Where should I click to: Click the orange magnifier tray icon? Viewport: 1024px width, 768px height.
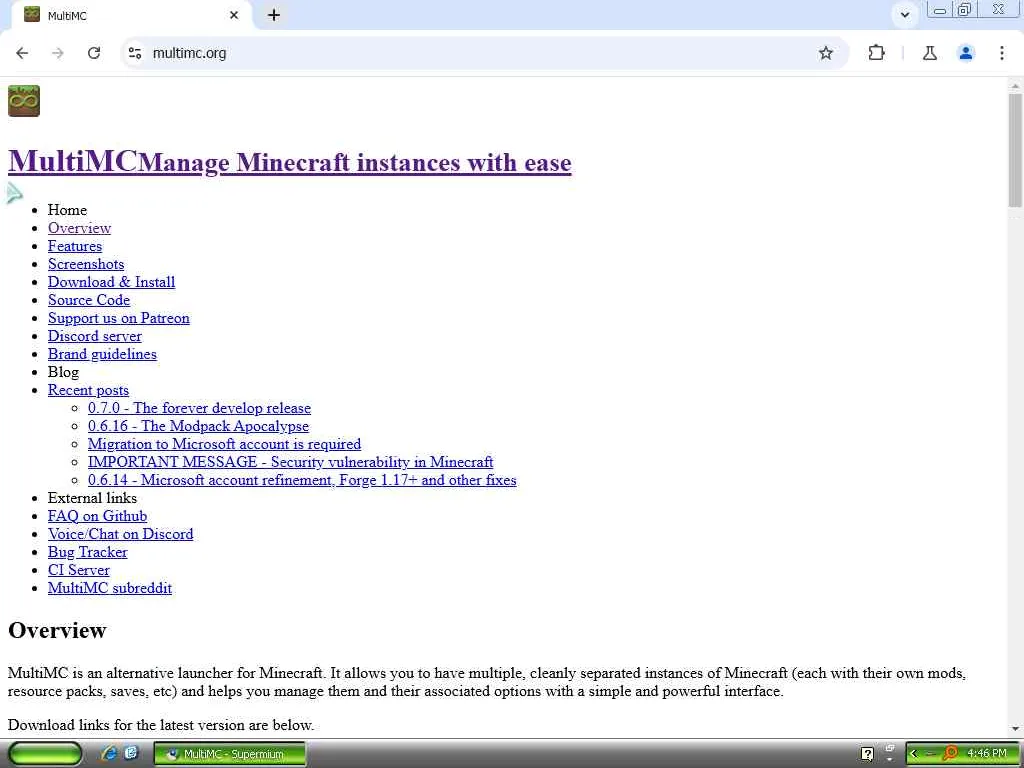coord(950,754)
